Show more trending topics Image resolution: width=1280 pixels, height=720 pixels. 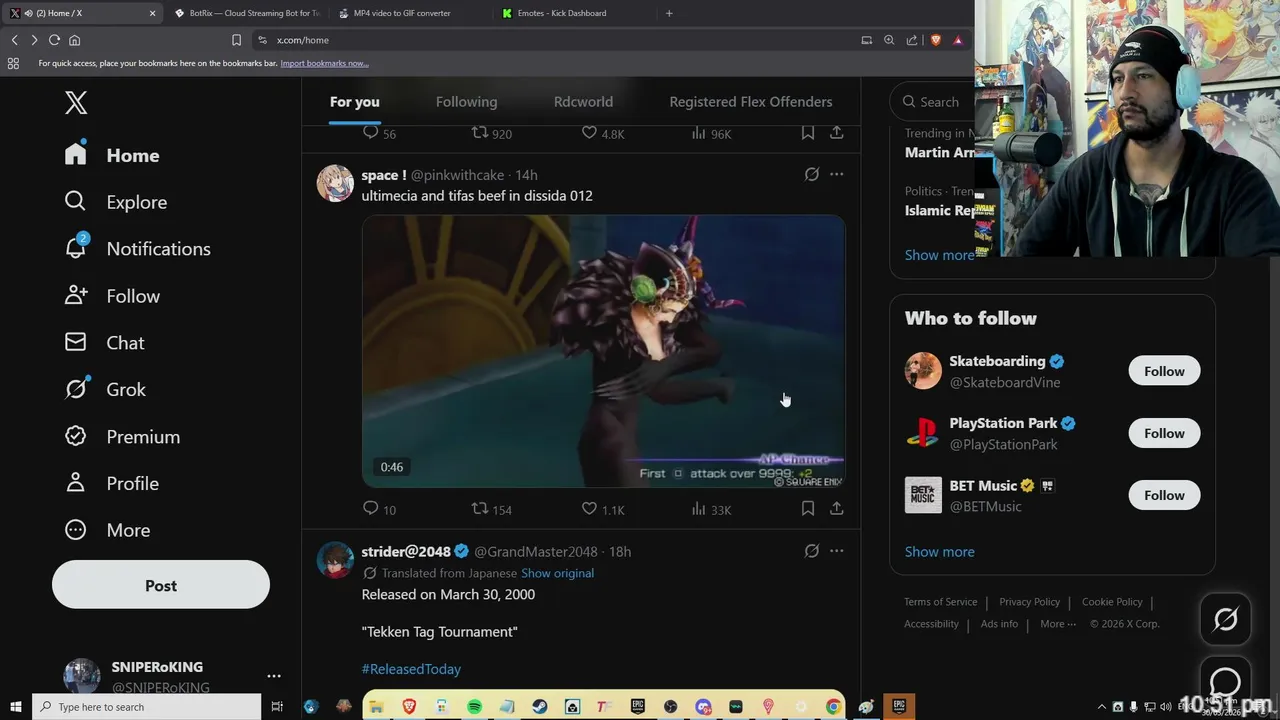click(x=939, y=255)
